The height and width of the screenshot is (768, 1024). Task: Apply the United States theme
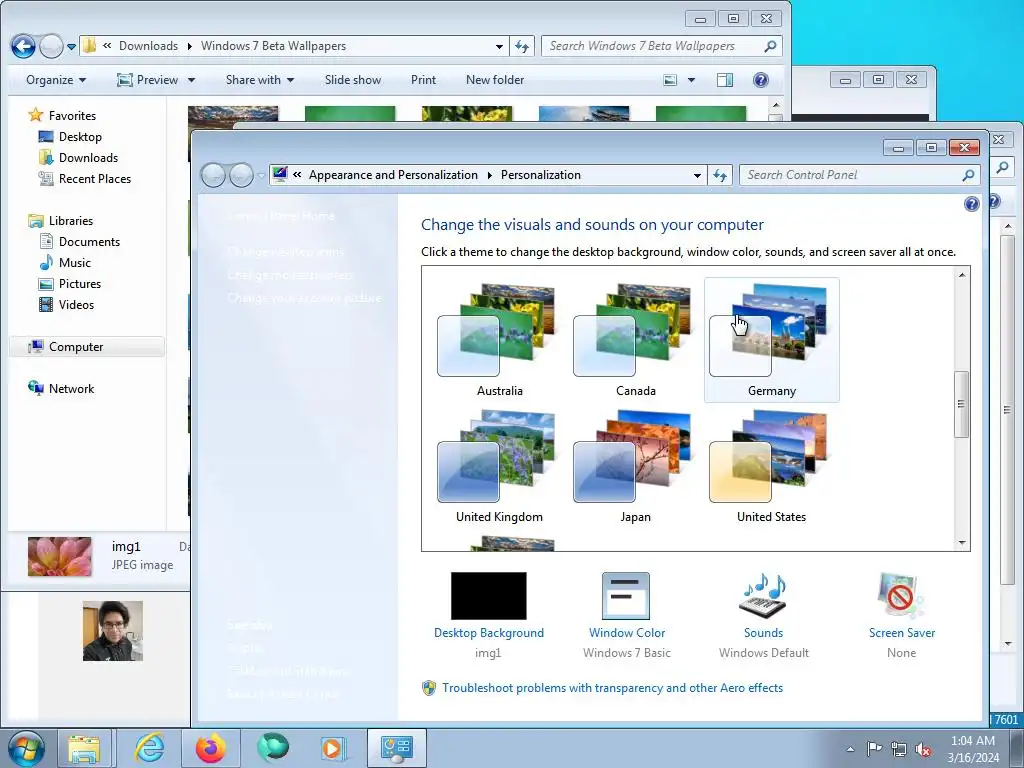point(771,466)
